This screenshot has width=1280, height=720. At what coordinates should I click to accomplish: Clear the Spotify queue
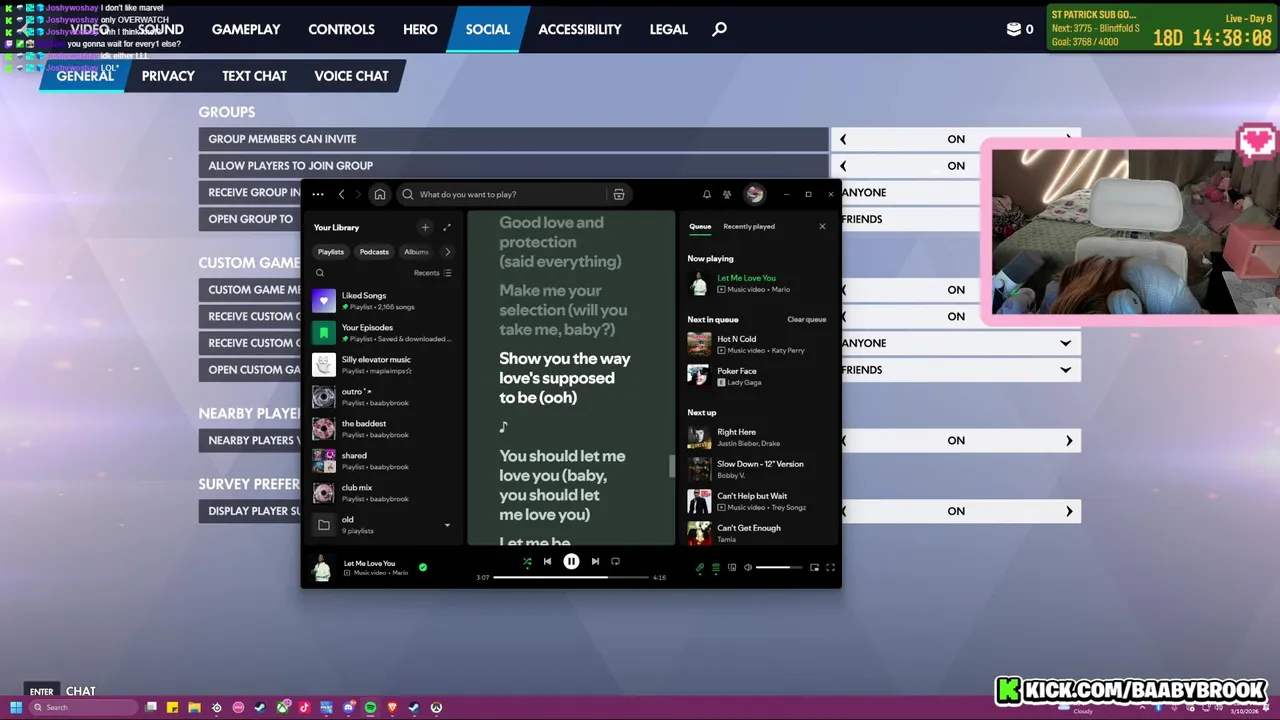point(807,319)
